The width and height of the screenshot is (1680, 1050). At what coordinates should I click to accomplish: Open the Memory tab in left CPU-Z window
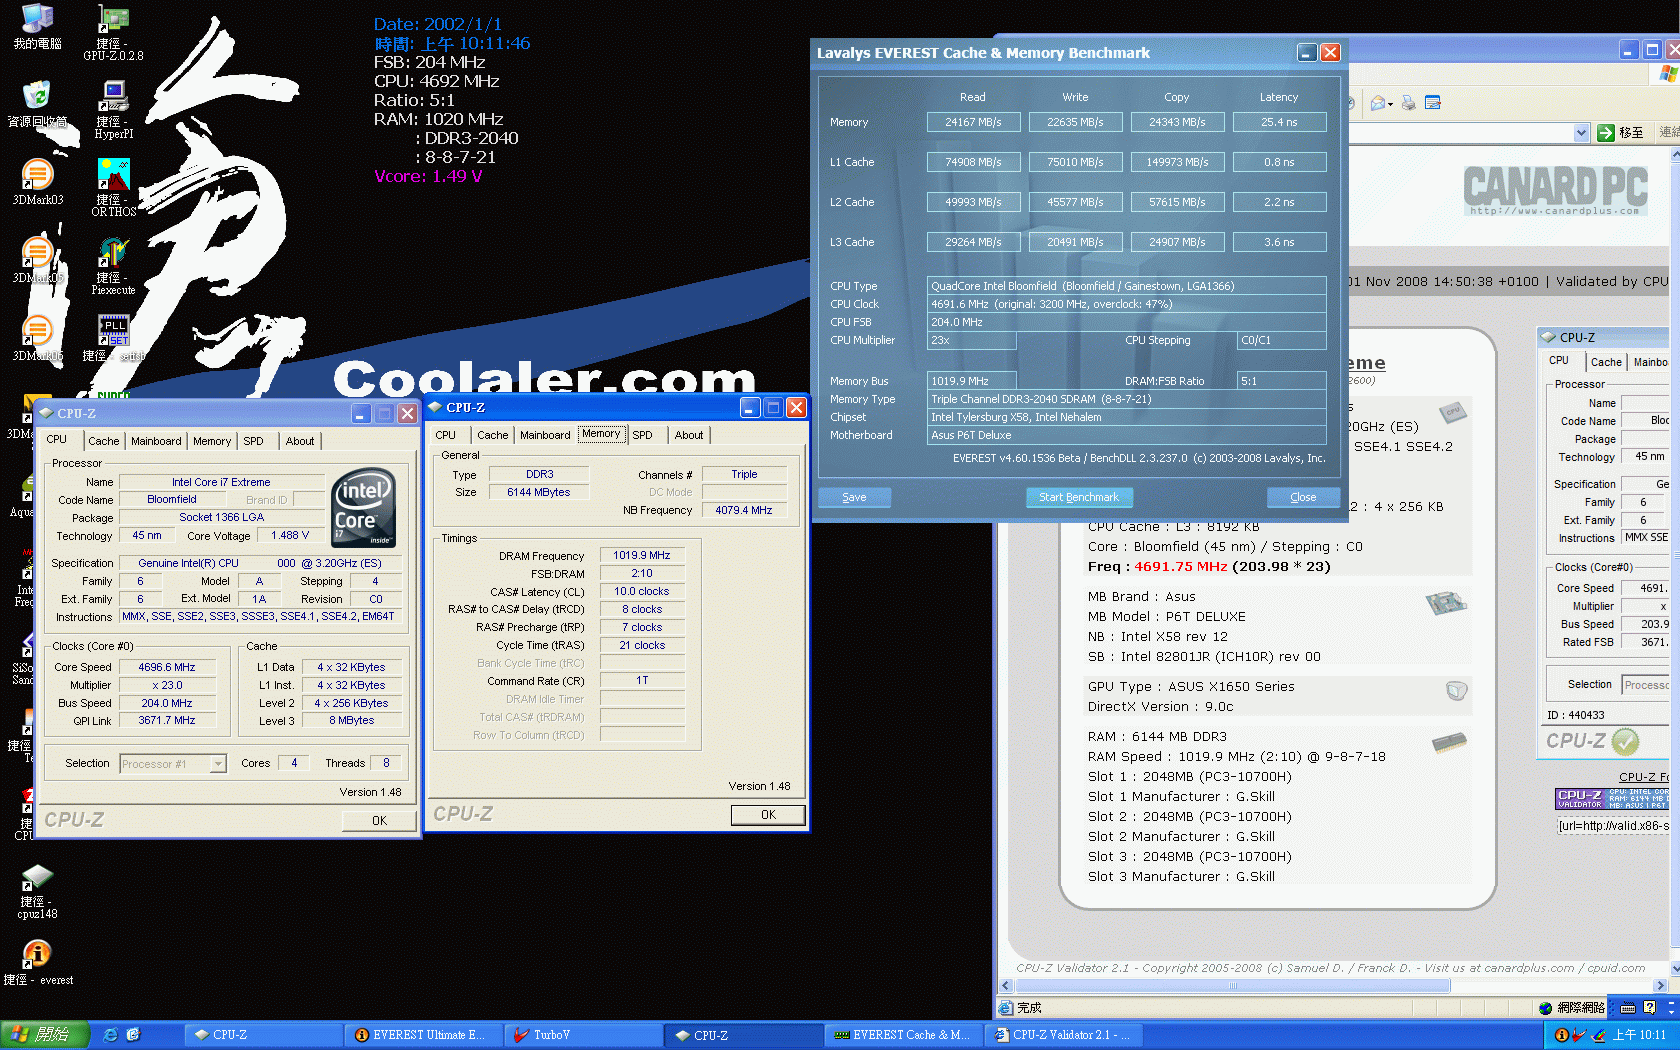point(212,441)
